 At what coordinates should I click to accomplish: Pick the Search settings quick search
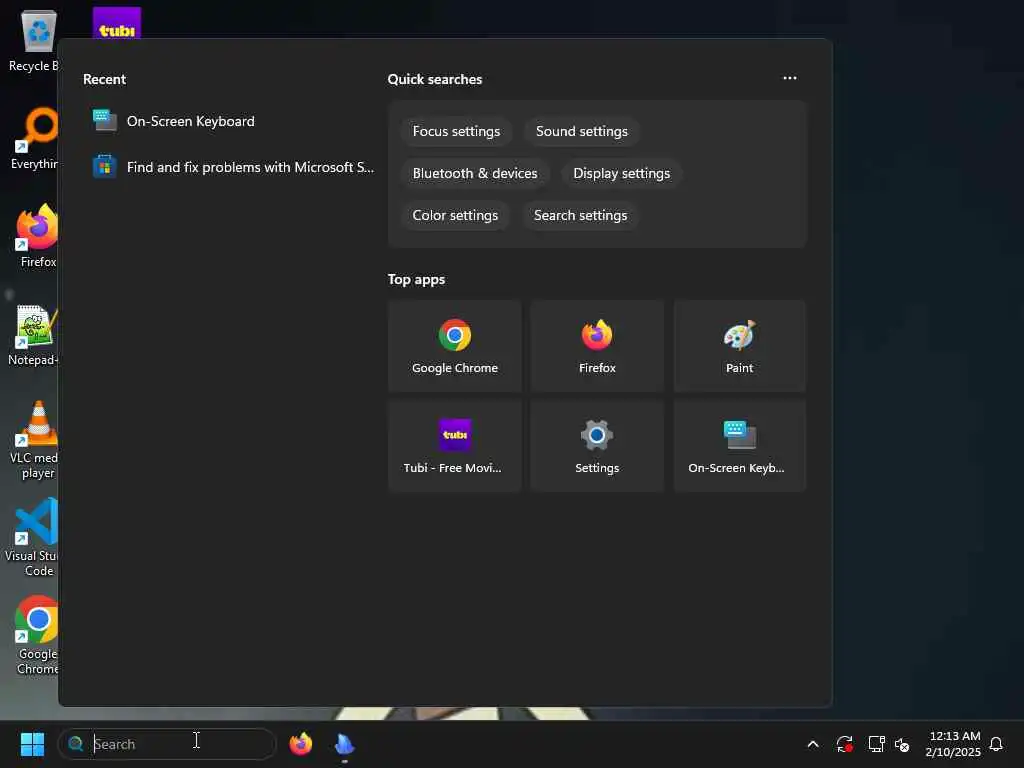(580, 215)
